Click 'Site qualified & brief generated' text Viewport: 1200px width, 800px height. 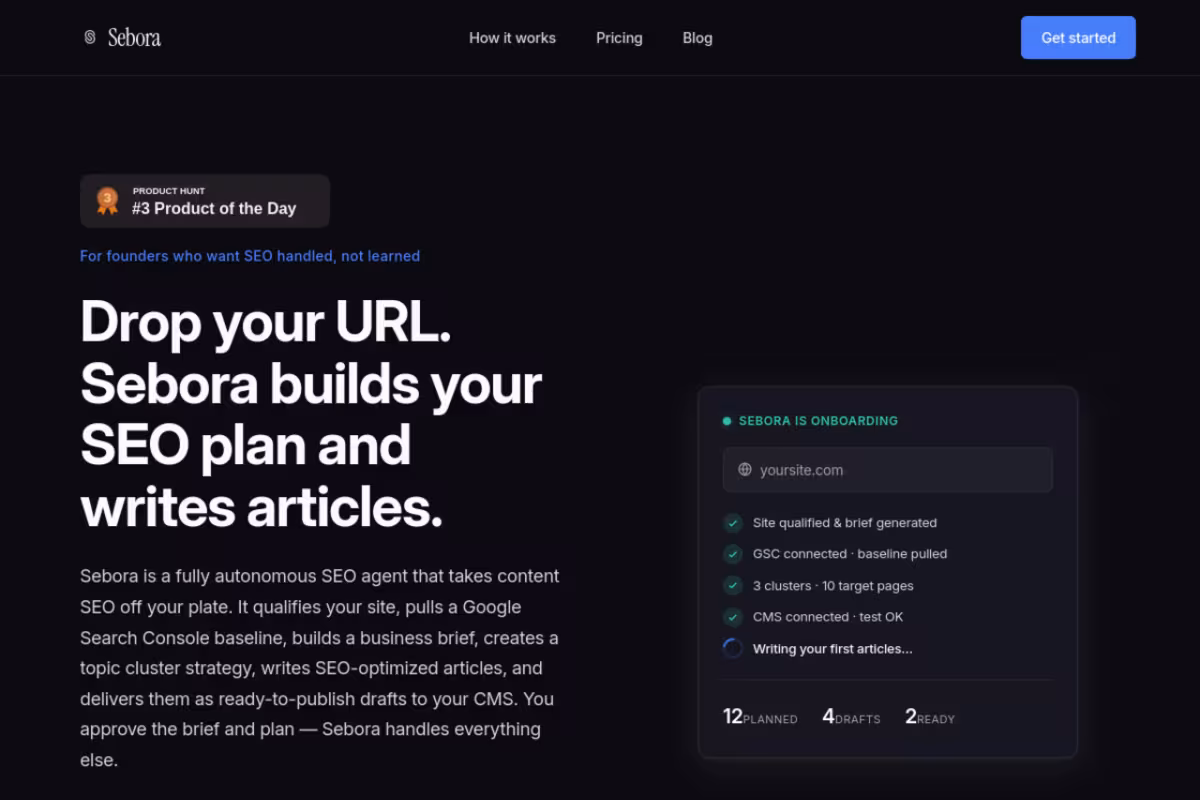click(845, 523)
